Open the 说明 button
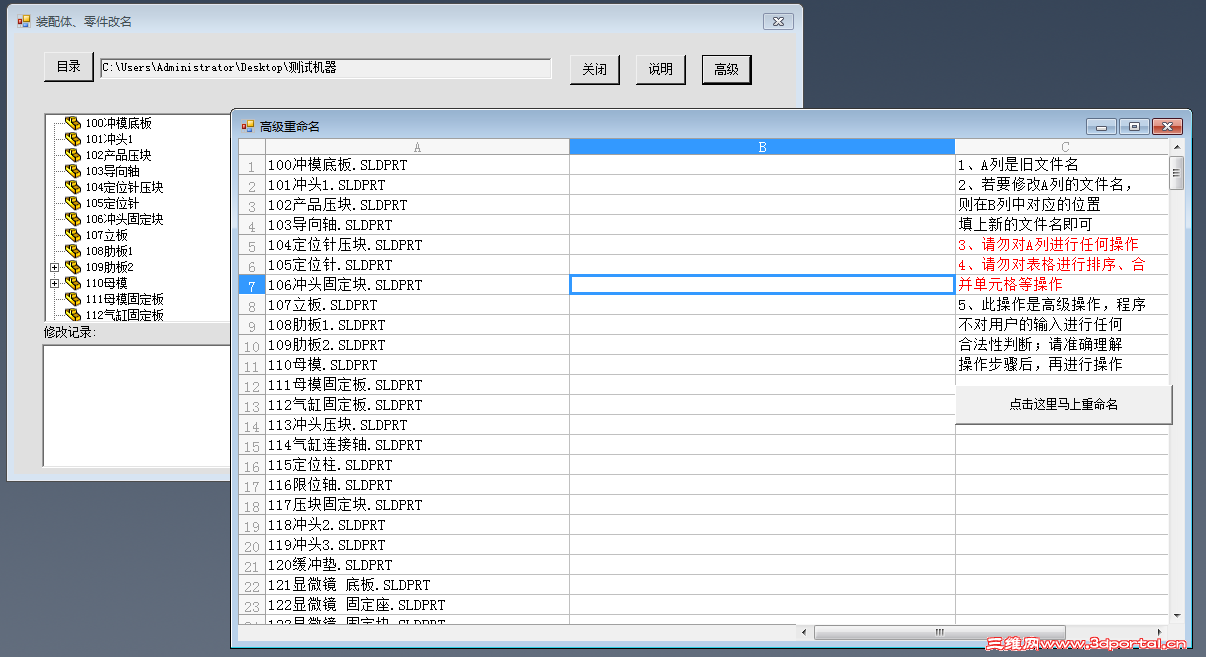 (x=661, y=69)
